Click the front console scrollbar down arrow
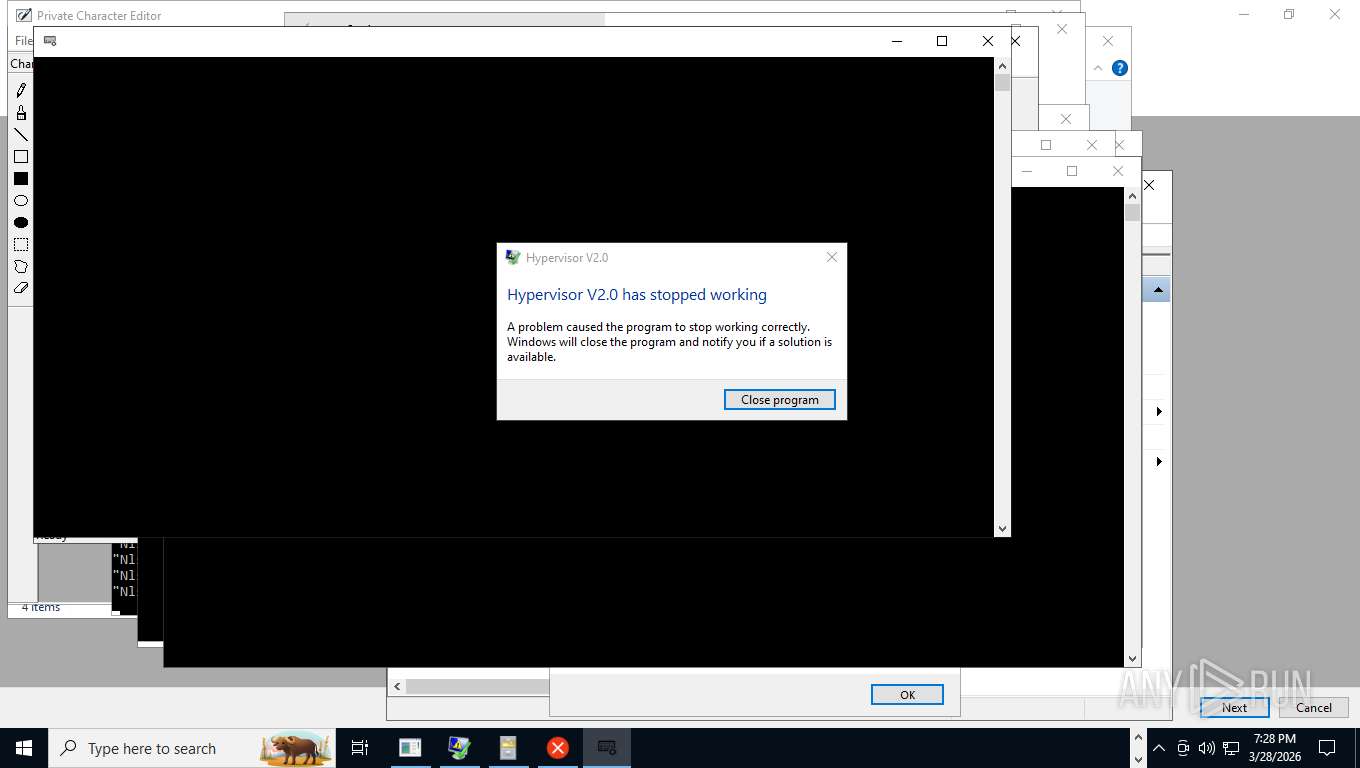The width and height of the screenshot is (1360, 768). click(x=1002, y=528)
